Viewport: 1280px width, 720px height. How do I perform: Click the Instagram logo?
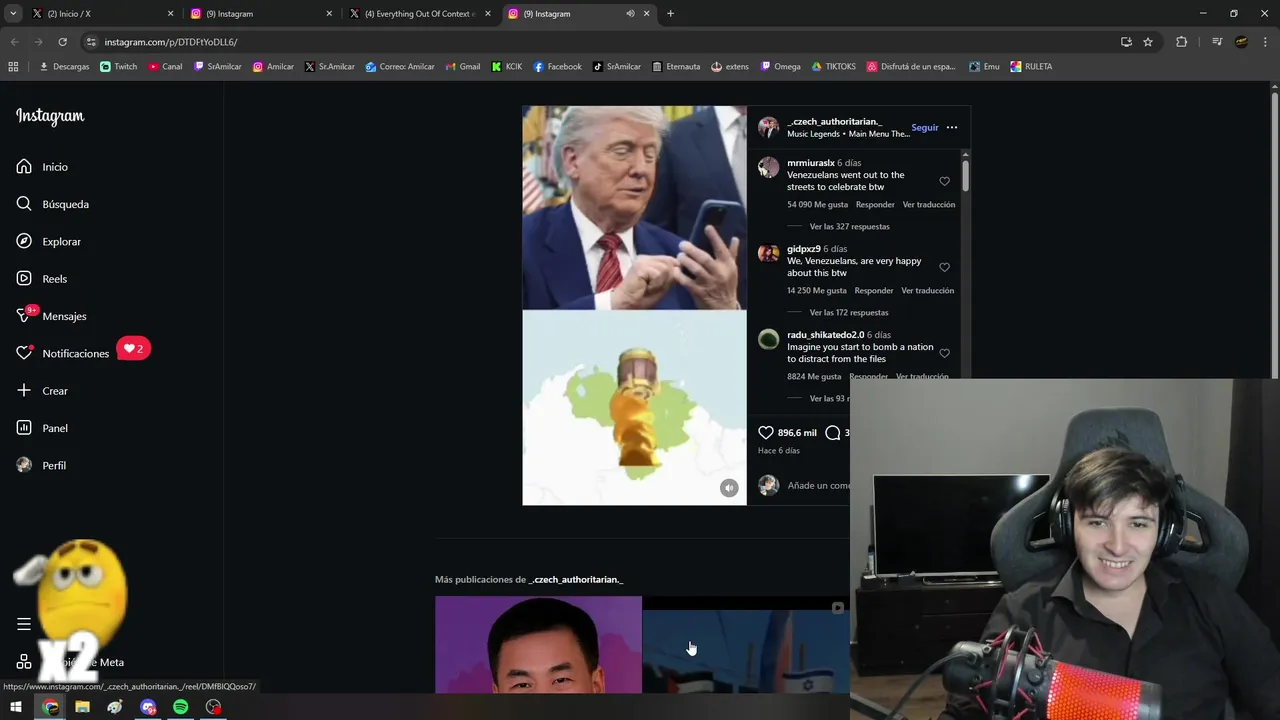(50, 116)
